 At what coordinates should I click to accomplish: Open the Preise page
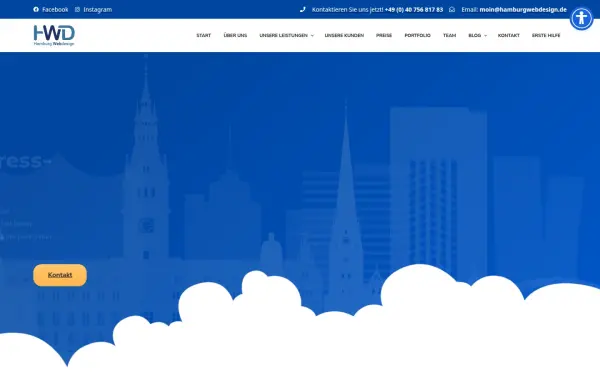coord(384,35)
